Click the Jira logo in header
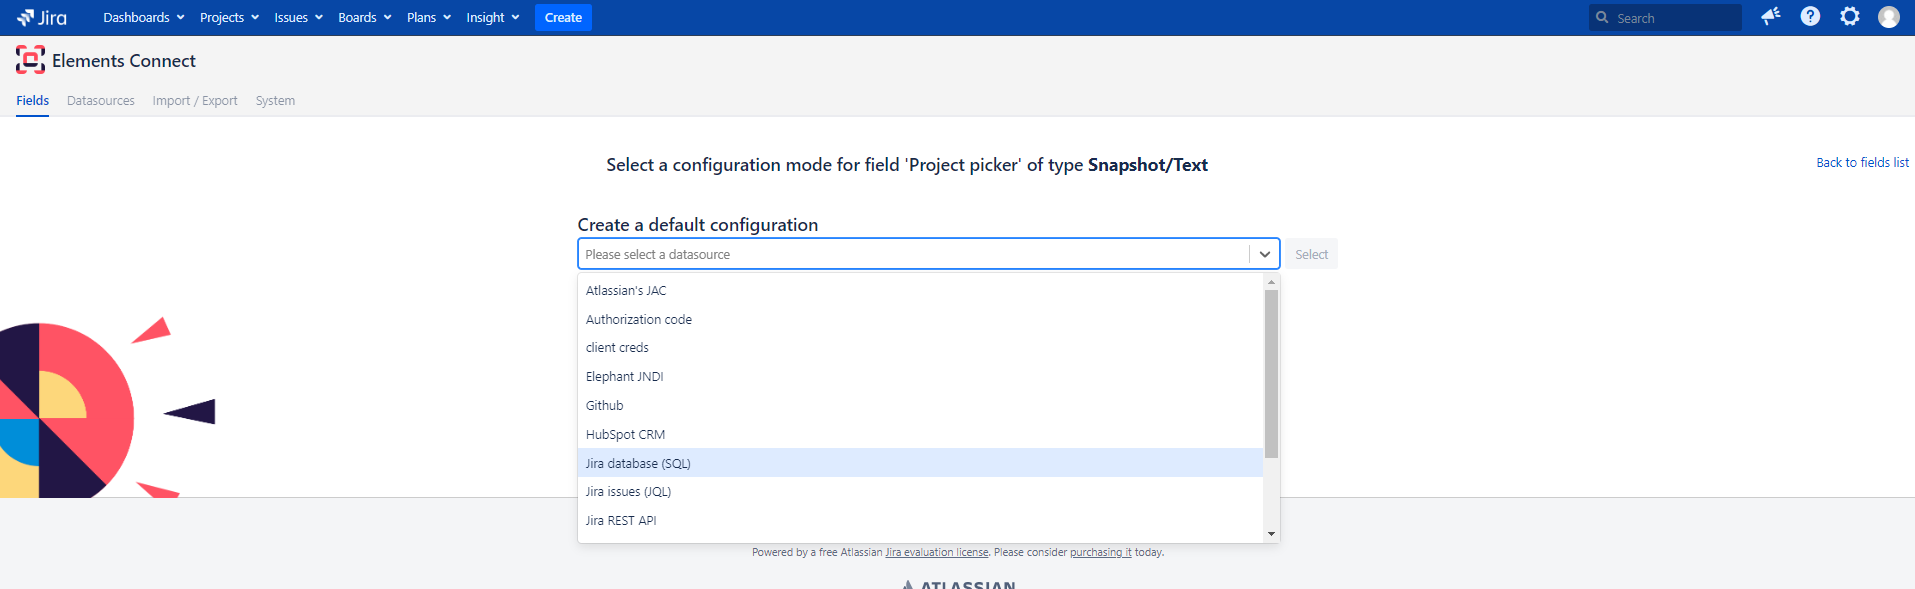The height and width of the screenshot is (589, 1915). 42,18
